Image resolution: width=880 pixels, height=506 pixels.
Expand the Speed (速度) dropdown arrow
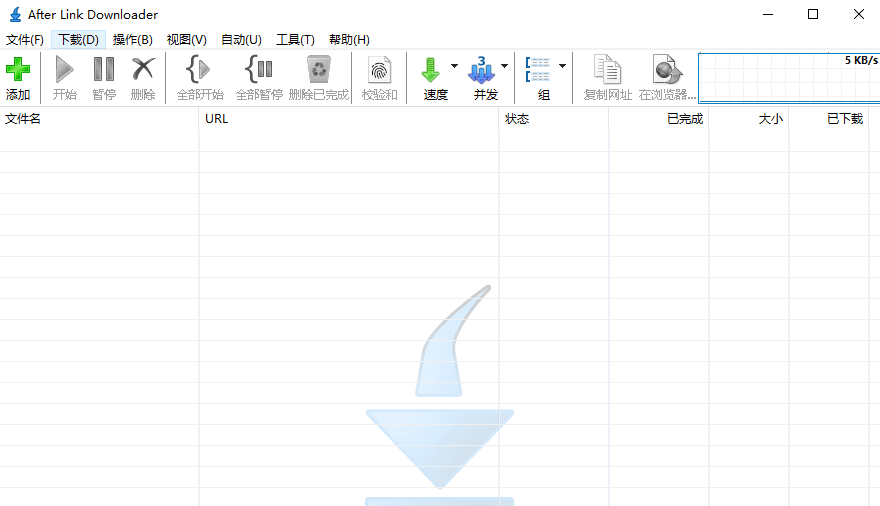[x=455, y=67]
